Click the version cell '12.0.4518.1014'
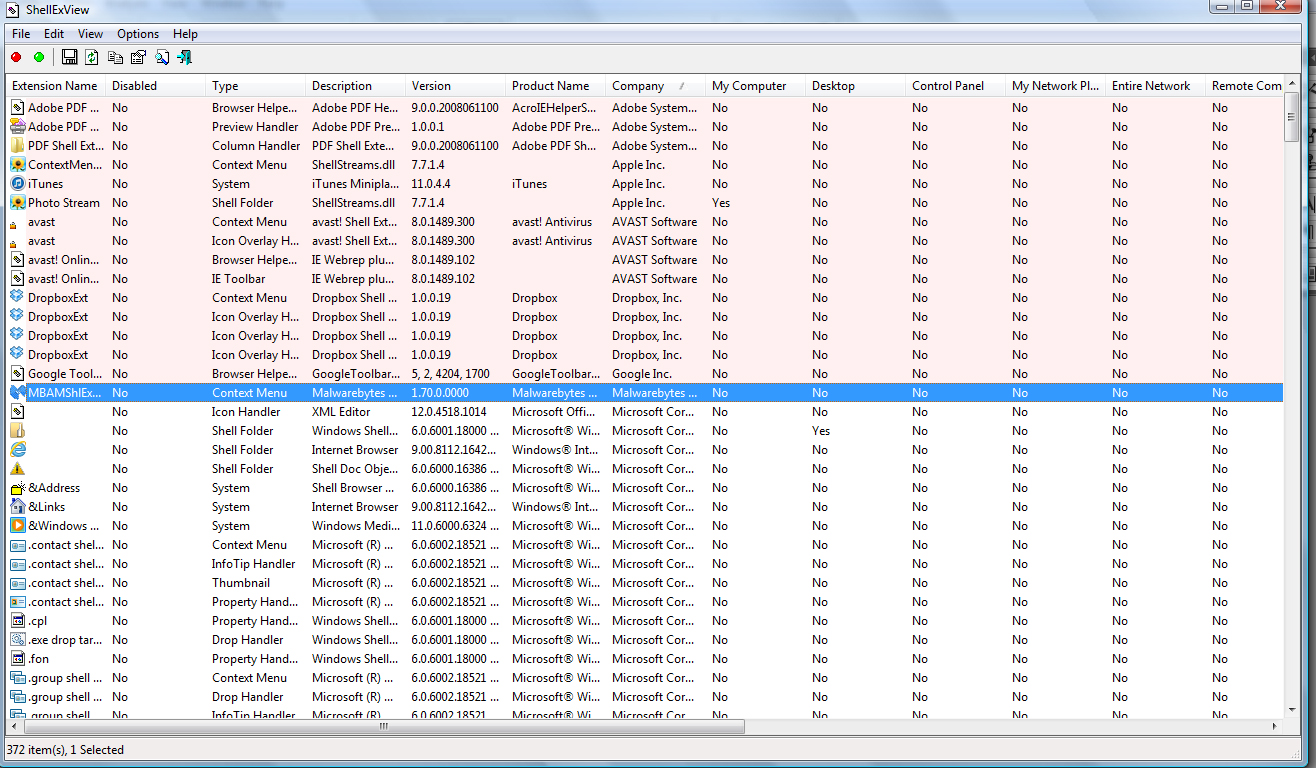1316x768 pixels. click(449, 412)
